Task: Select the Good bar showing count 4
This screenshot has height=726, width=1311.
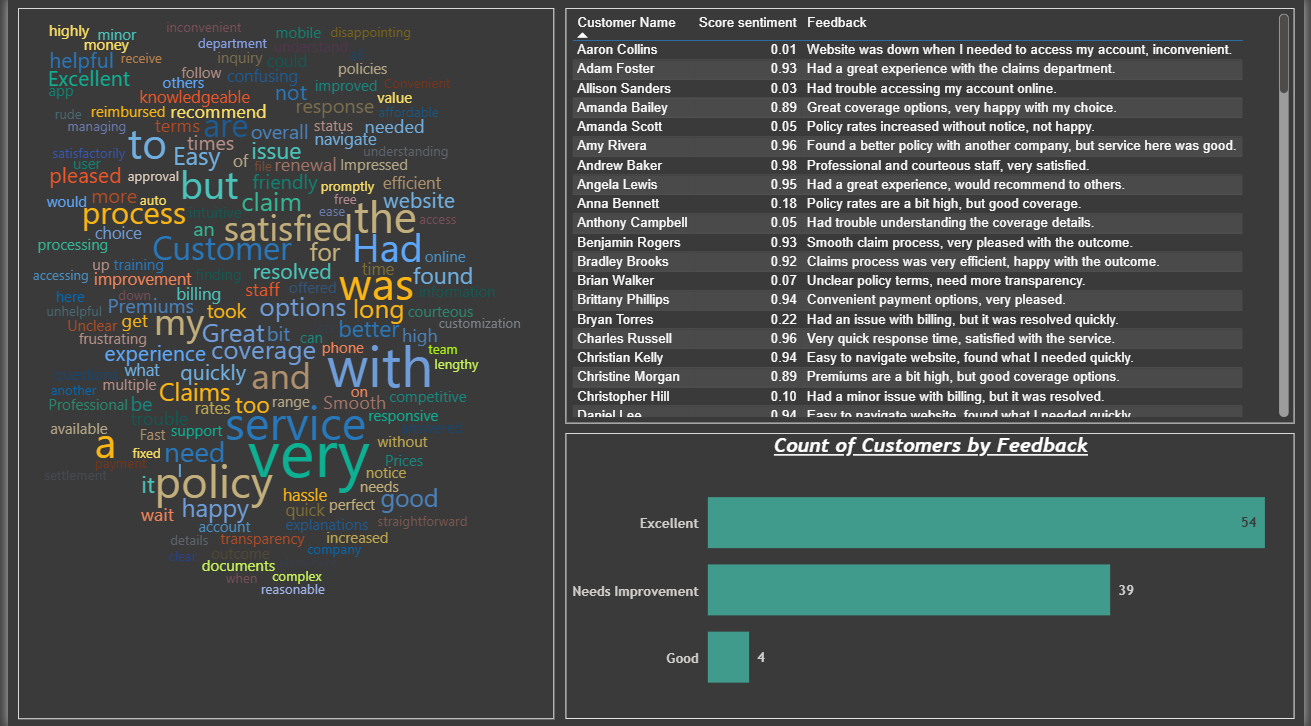Action: [x=729, y=657]
